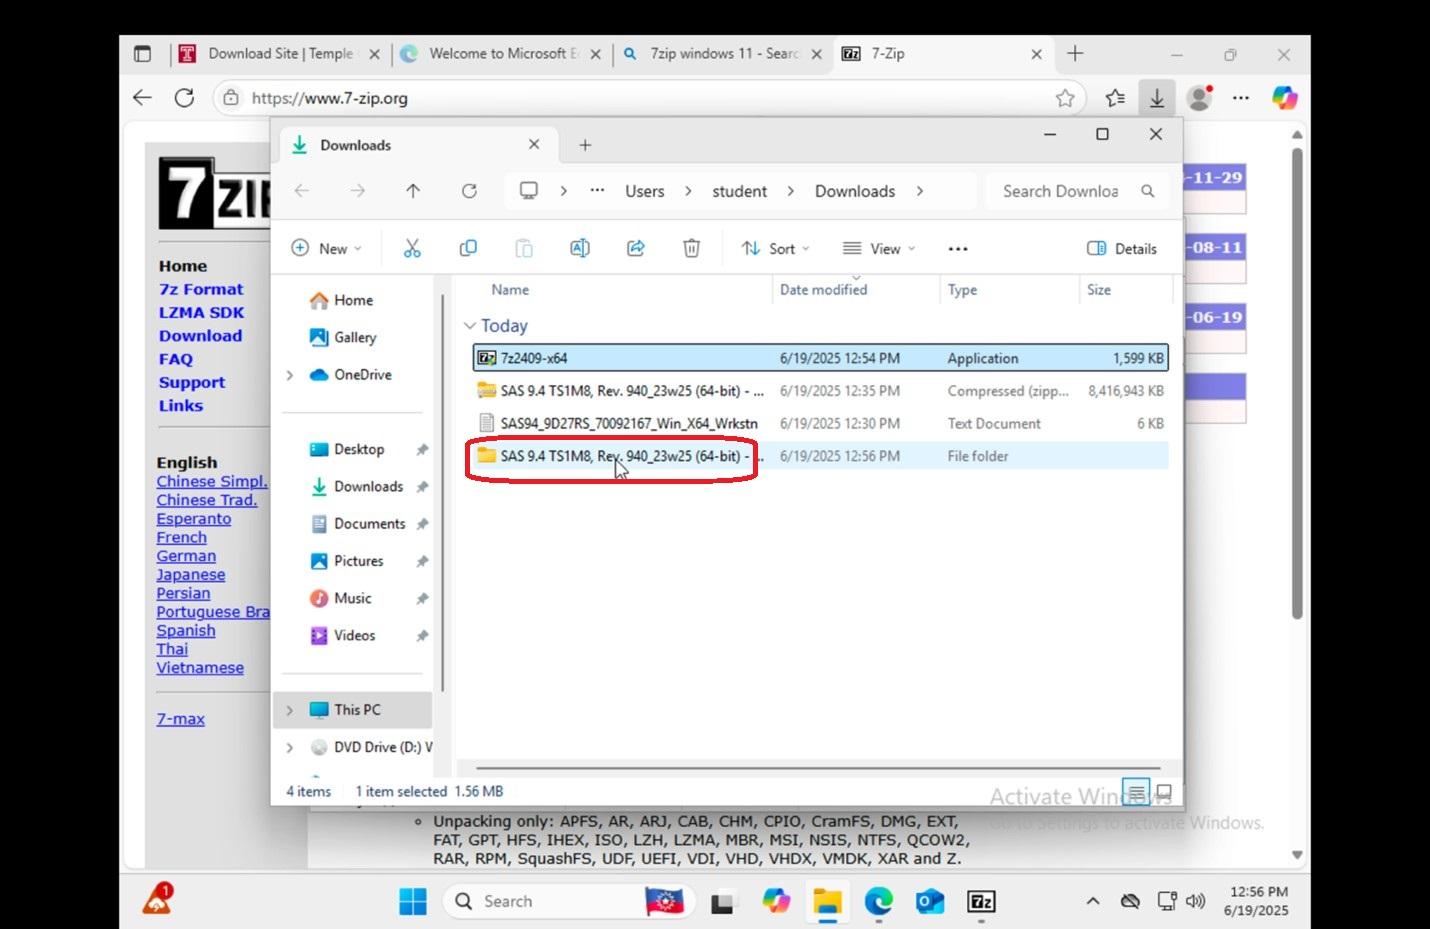Image resolution: width=1430 pixels, height=929 pixels.
Task: Open 7-Zip app from the taskbar
Action: click(x=982, y=902)
